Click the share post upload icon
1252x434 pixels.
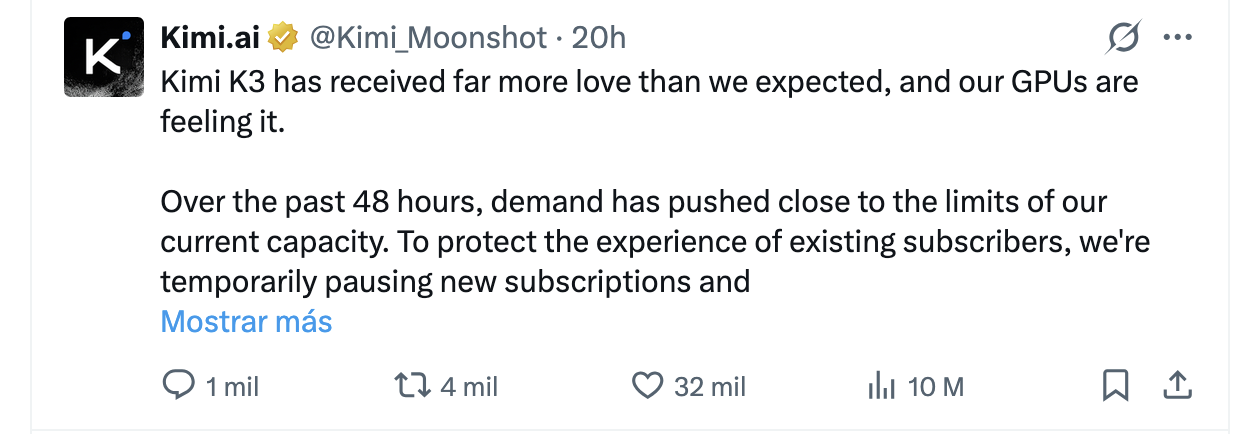tap(1178, 384)
